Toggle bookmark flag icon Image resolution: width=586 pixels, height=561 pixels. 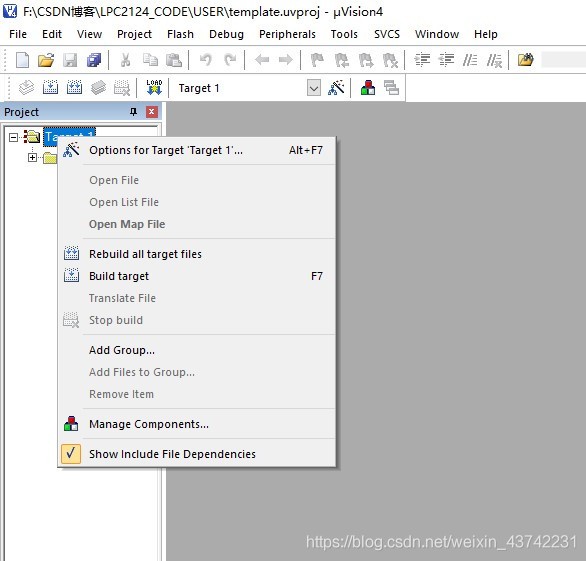(317, 60)
